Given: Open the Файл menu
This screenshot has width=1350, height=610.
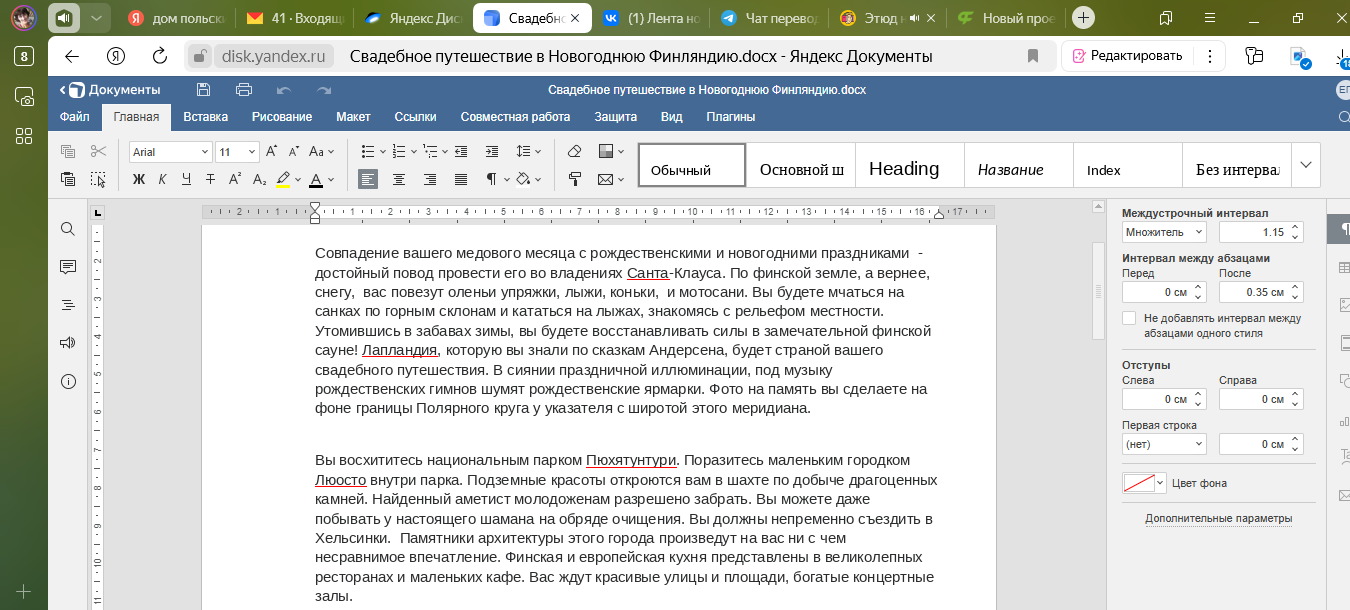Looking at the screenshot, I should 75,117.
